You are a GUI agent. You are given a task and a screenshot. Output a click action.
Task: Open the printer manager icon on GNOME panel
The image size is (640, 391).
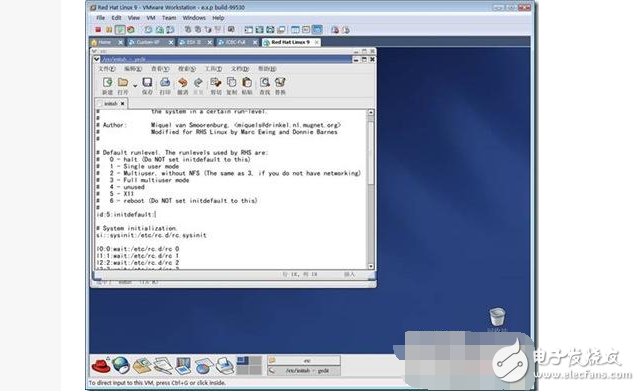tap(224, 365)
